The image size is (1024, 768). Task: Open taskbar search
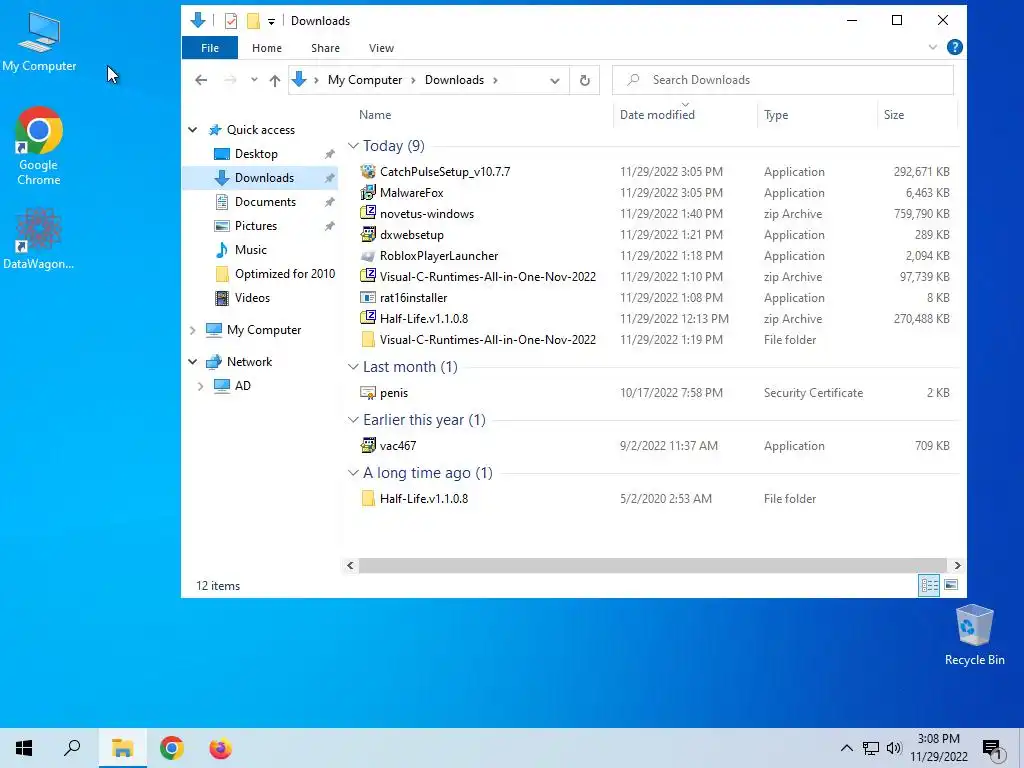pos(72,748)
